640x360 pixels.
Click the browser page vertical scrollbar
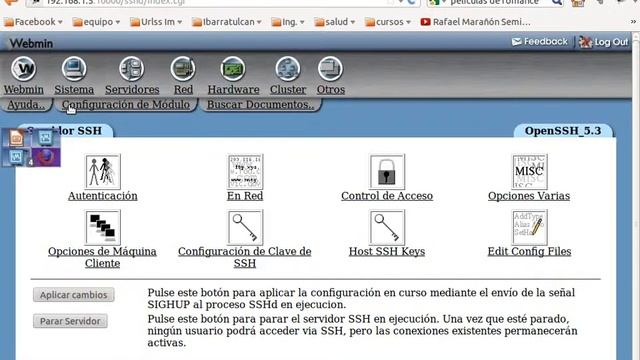(x=636, y=196)
